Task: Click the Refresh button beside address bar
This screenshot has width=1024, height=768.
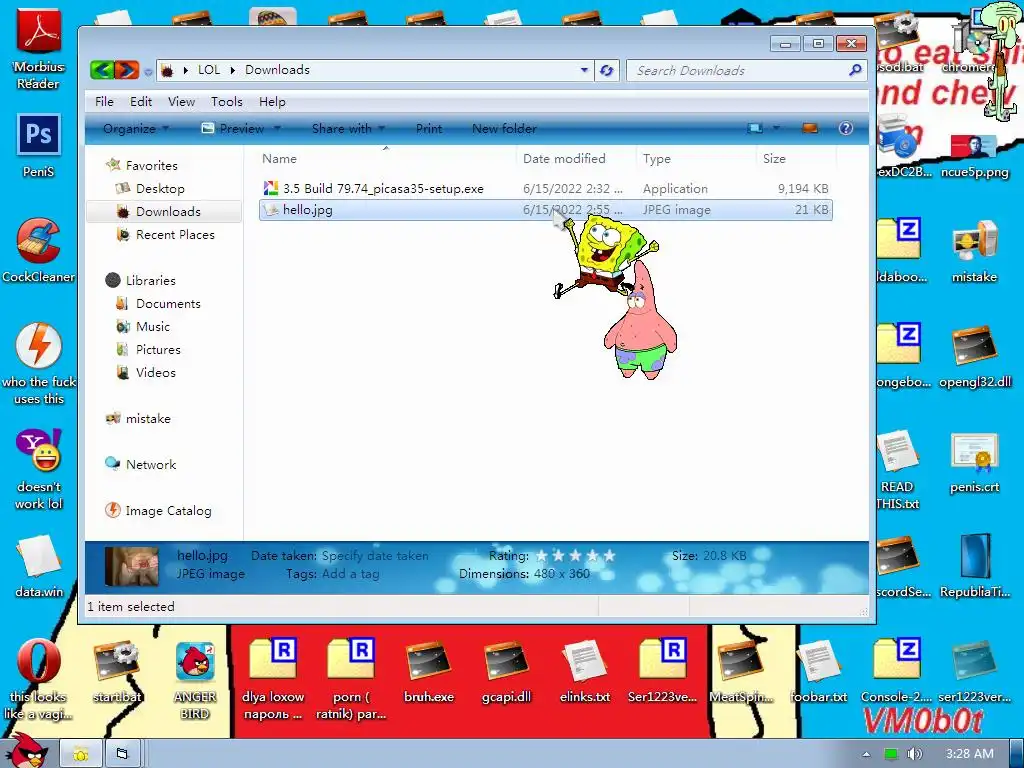Action: pyautogui.click(x=607, y=71)
